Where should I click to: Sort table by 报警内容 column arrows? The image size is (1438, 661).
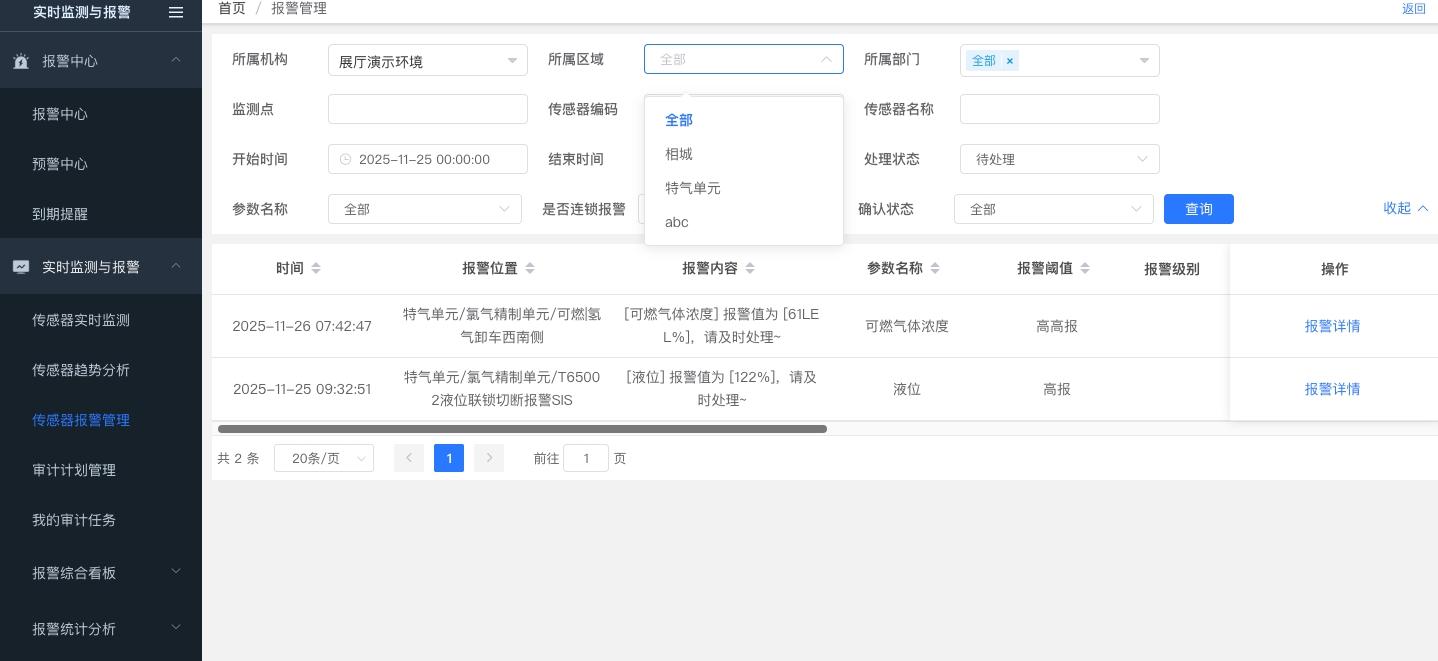(750, 268)
